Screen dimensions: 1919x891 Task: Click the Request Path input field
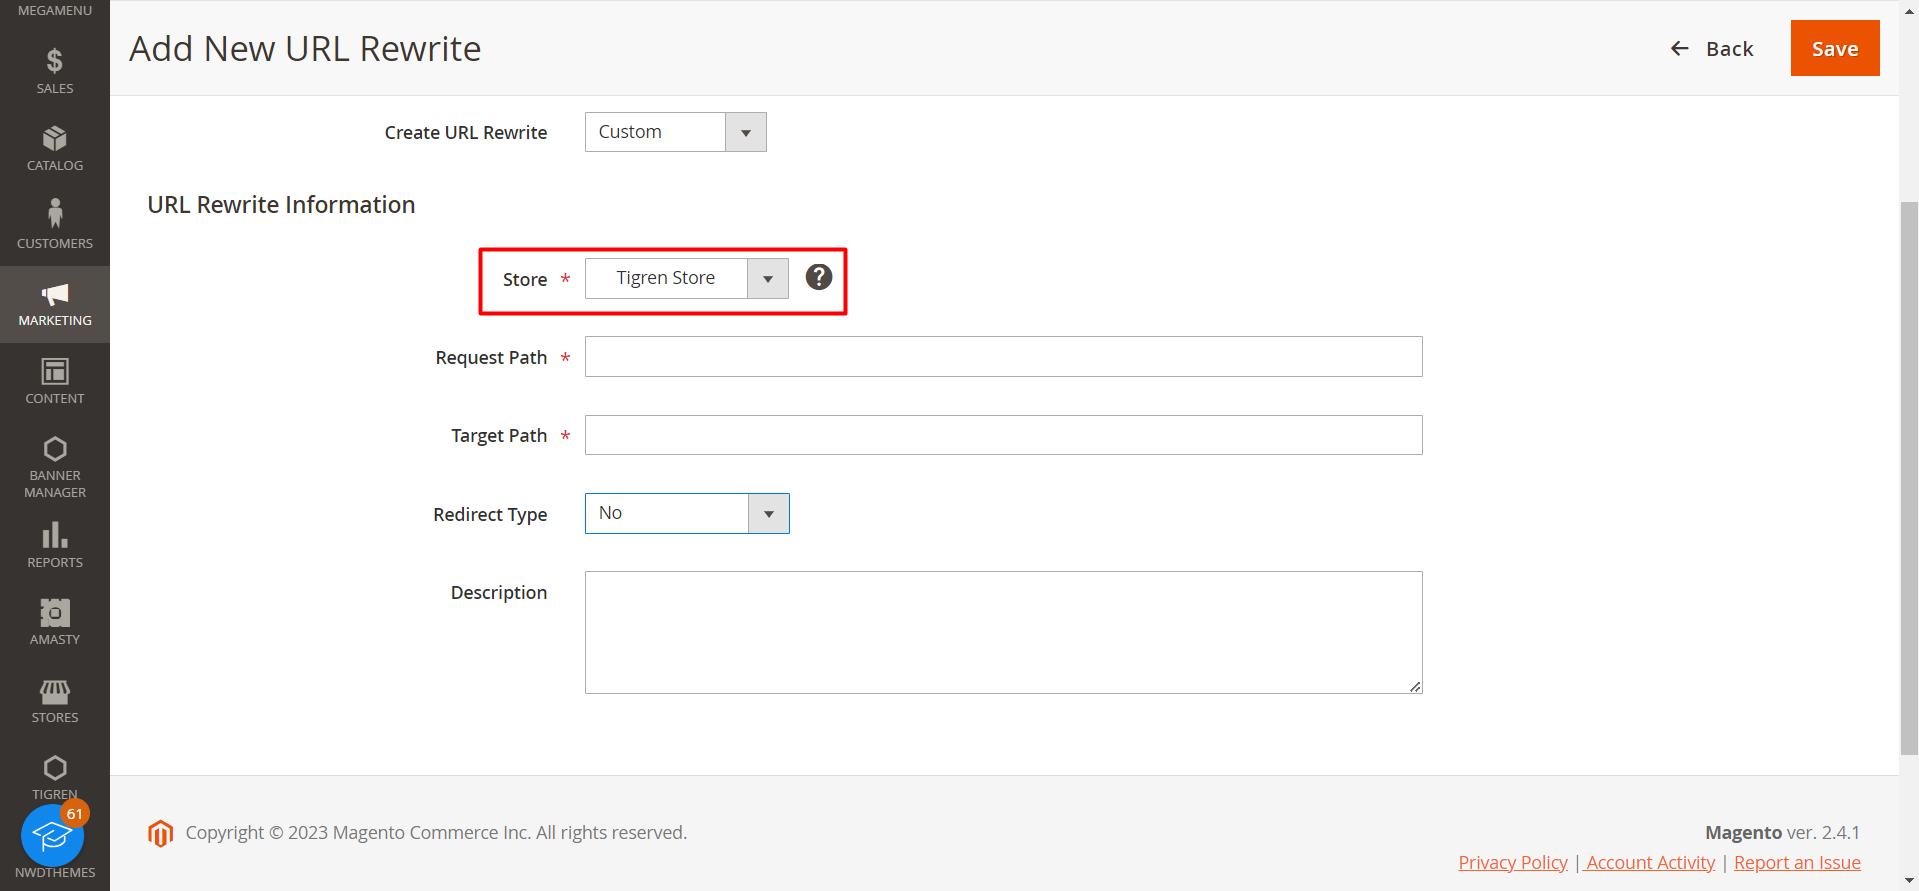[x=1003, y=357]
